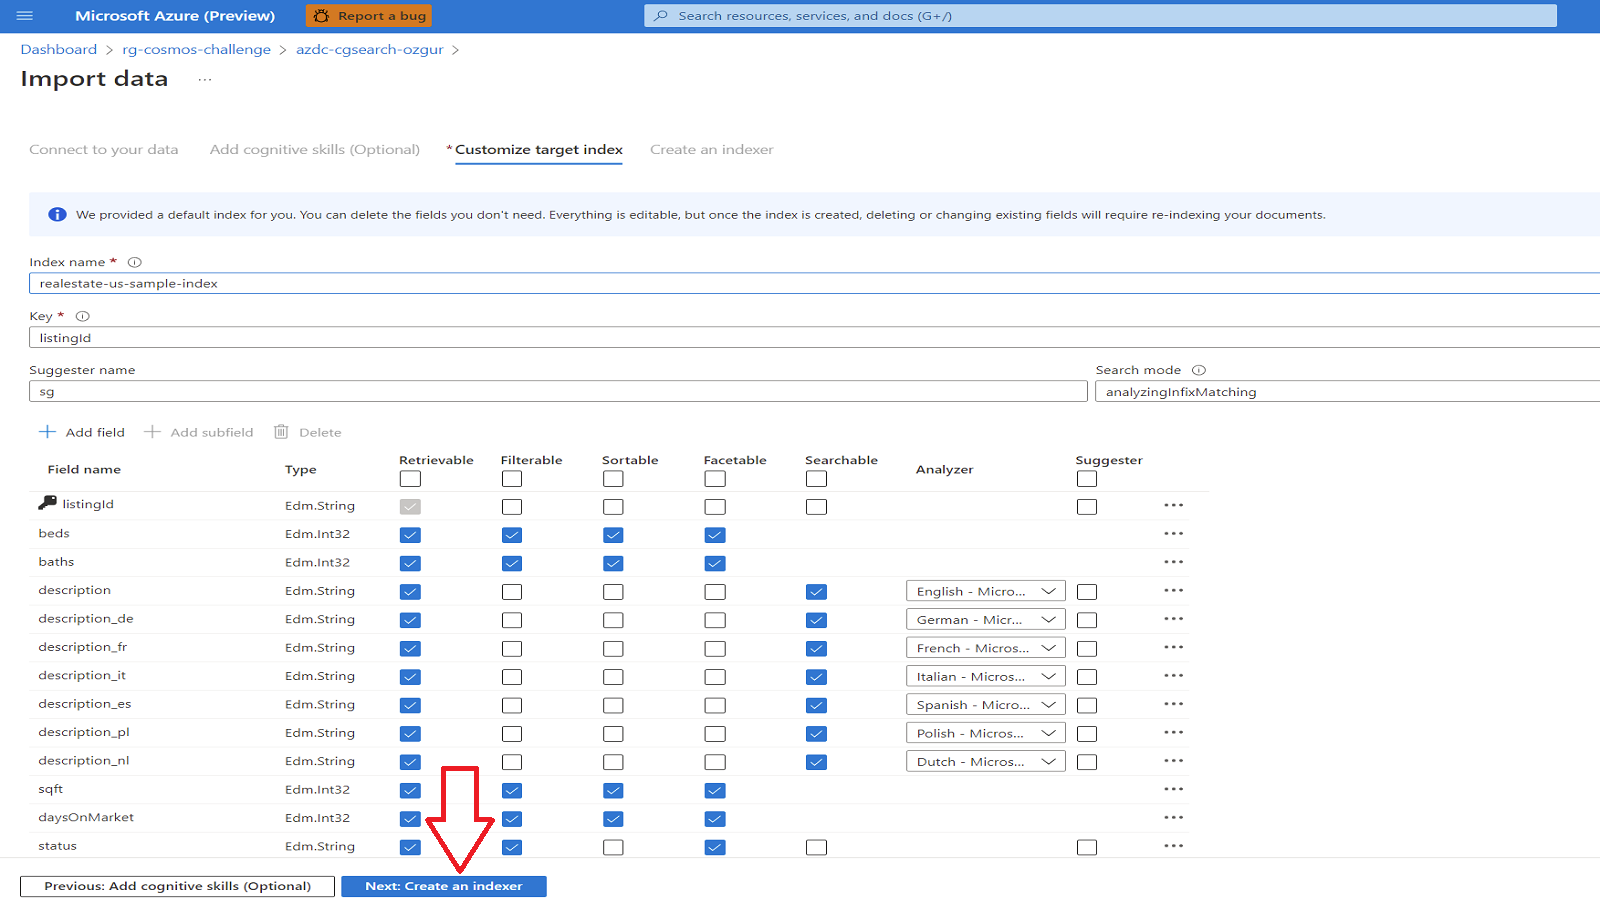Click the search resources bar at top
The image size is (1600, 900).
pyautogui.click(x=1100, y=15)
